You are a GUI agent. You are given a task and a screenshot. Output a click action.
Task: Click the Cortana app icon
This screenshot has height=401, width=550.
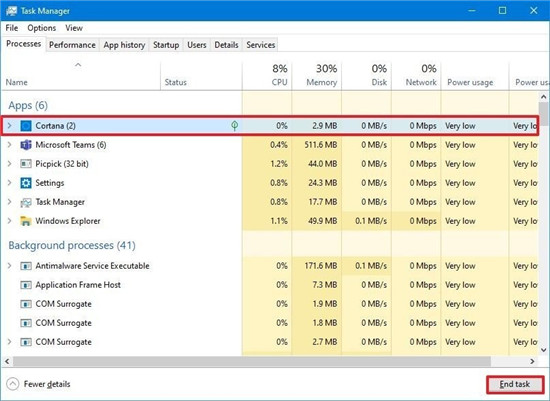point(26,126)
